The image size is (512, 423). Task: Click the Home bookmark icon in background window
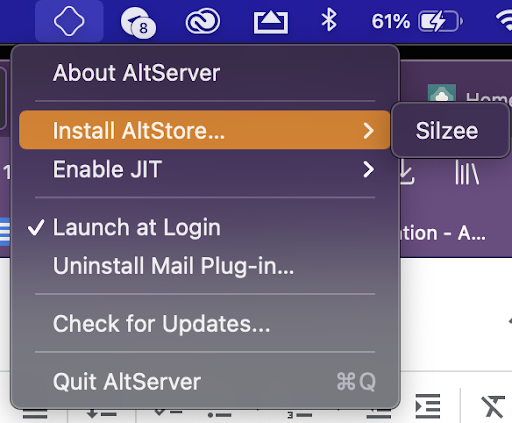pos(442,93)
